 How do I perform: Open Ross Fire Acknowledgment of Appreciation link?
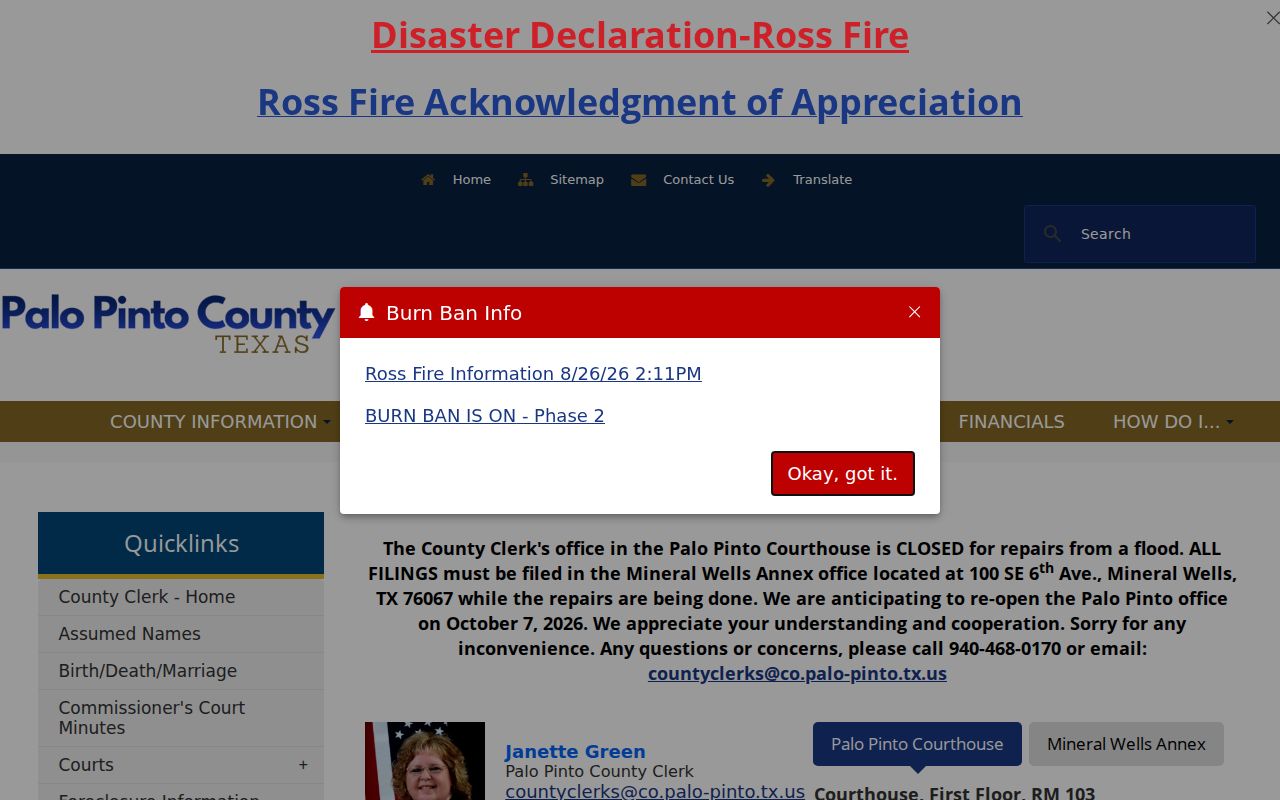(640, 102)
